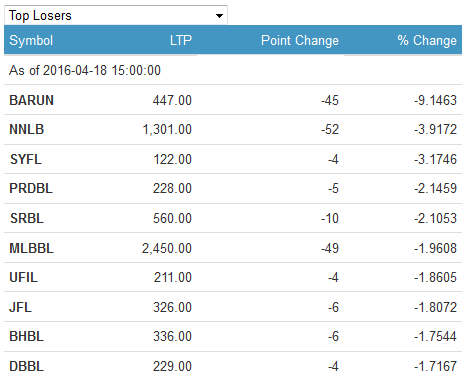Click the As of 2016-04-18 timestamp row

233,70
